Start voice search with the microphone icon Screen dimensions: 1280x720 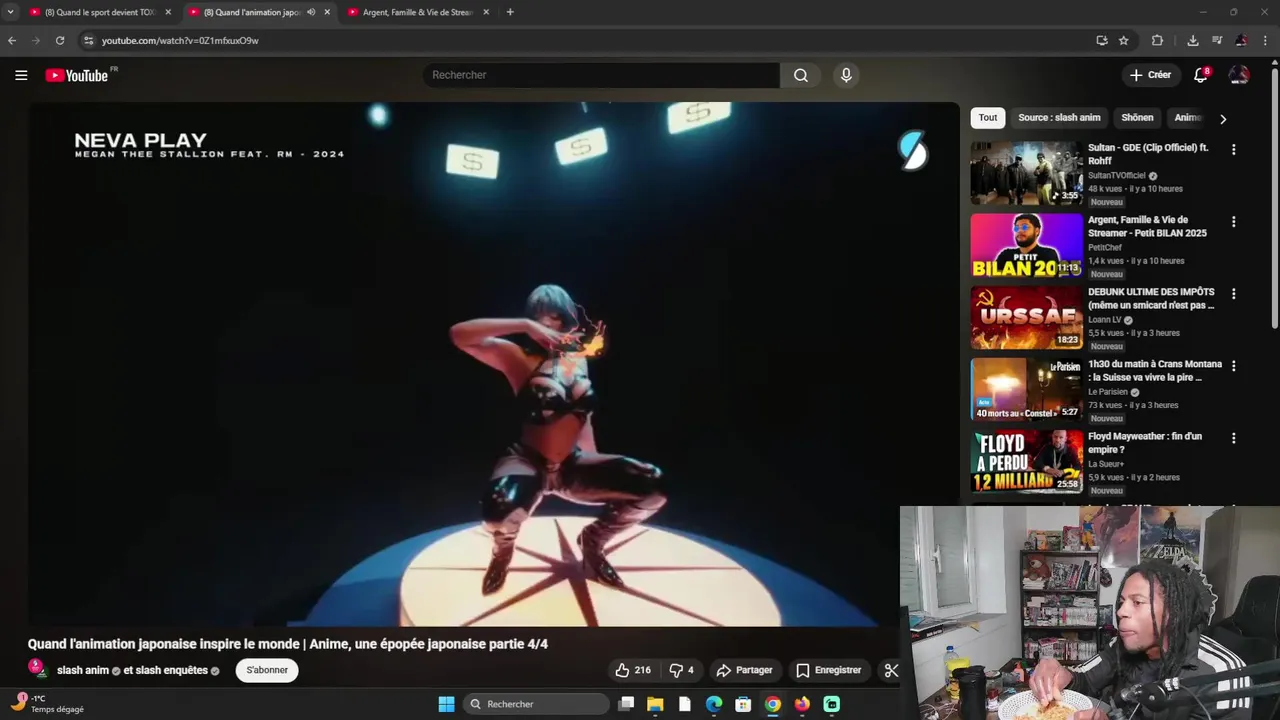click(x=846, y=75)
